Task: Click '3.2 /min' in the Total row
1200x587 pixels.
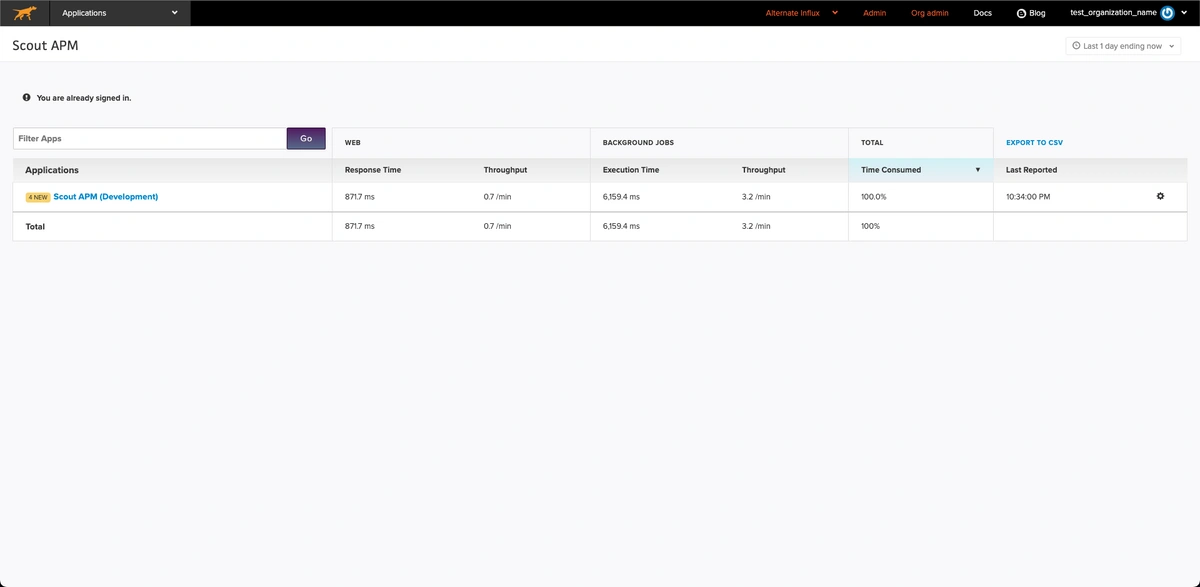Action: (x=756, y=227)
